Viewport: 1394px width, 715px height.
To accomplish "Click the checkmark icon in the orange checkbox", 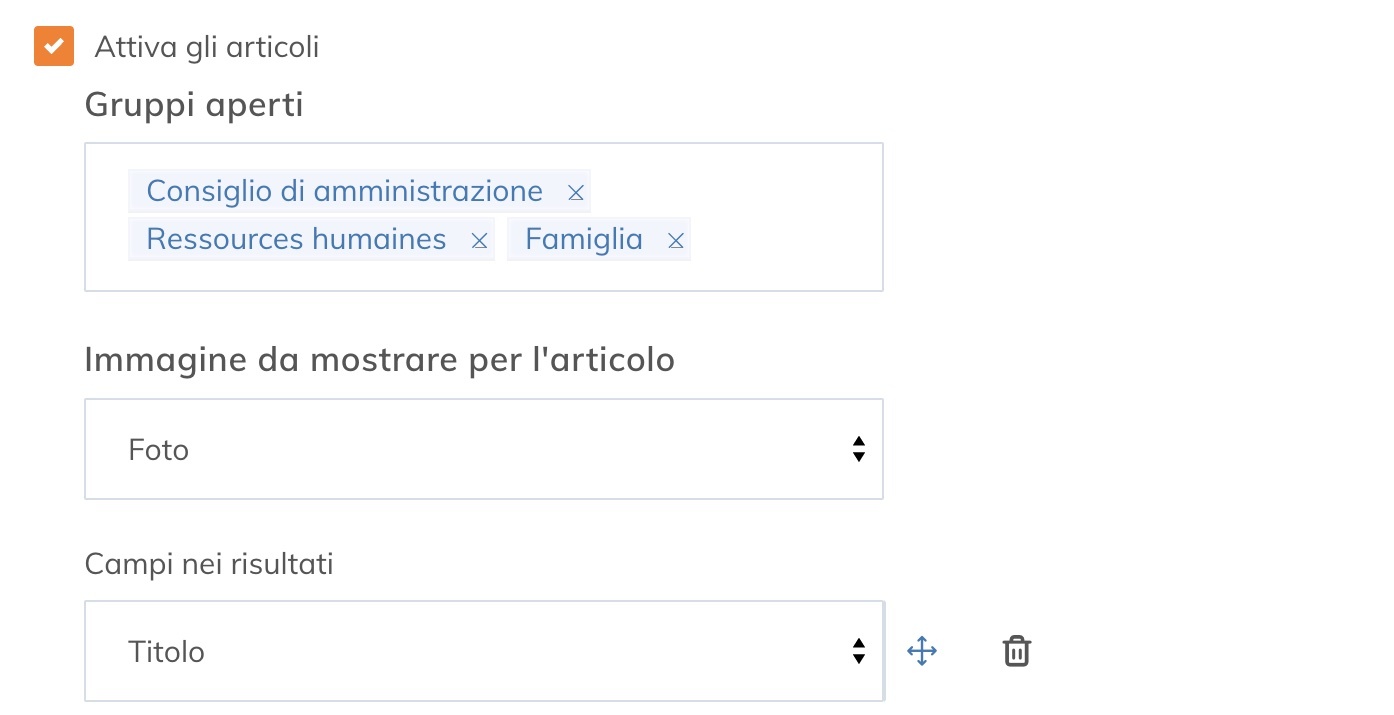I will click(x=53, y=45).
